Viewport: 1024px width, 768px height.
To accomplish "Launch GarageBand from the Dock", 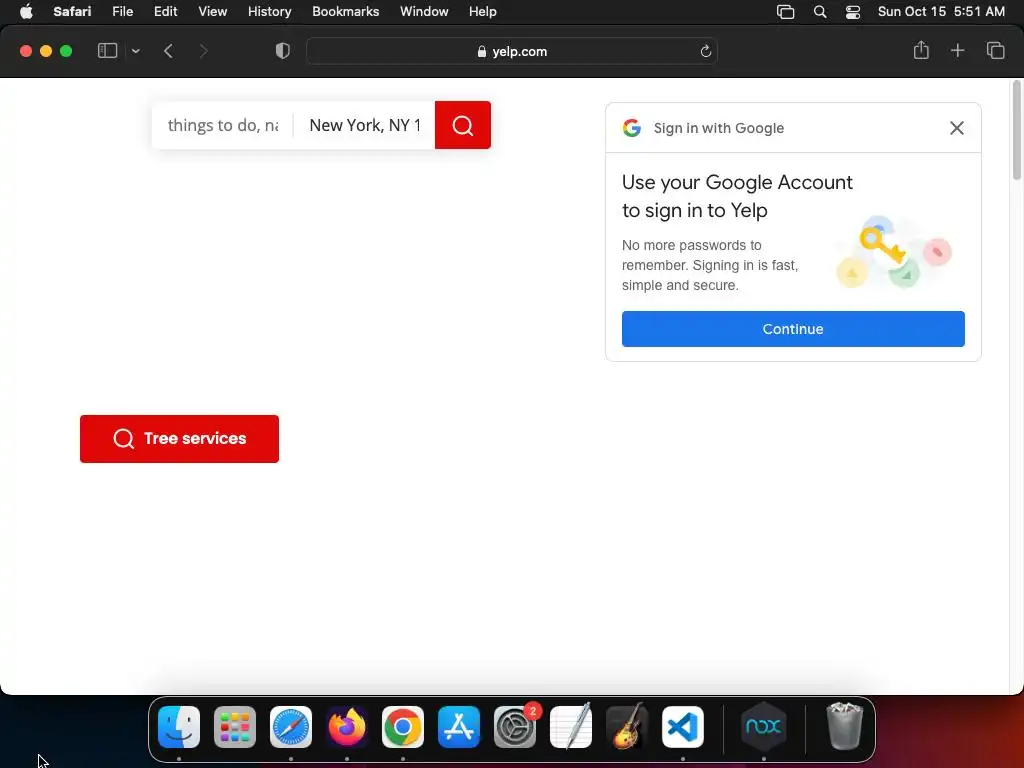I will [x=627, y=726].
